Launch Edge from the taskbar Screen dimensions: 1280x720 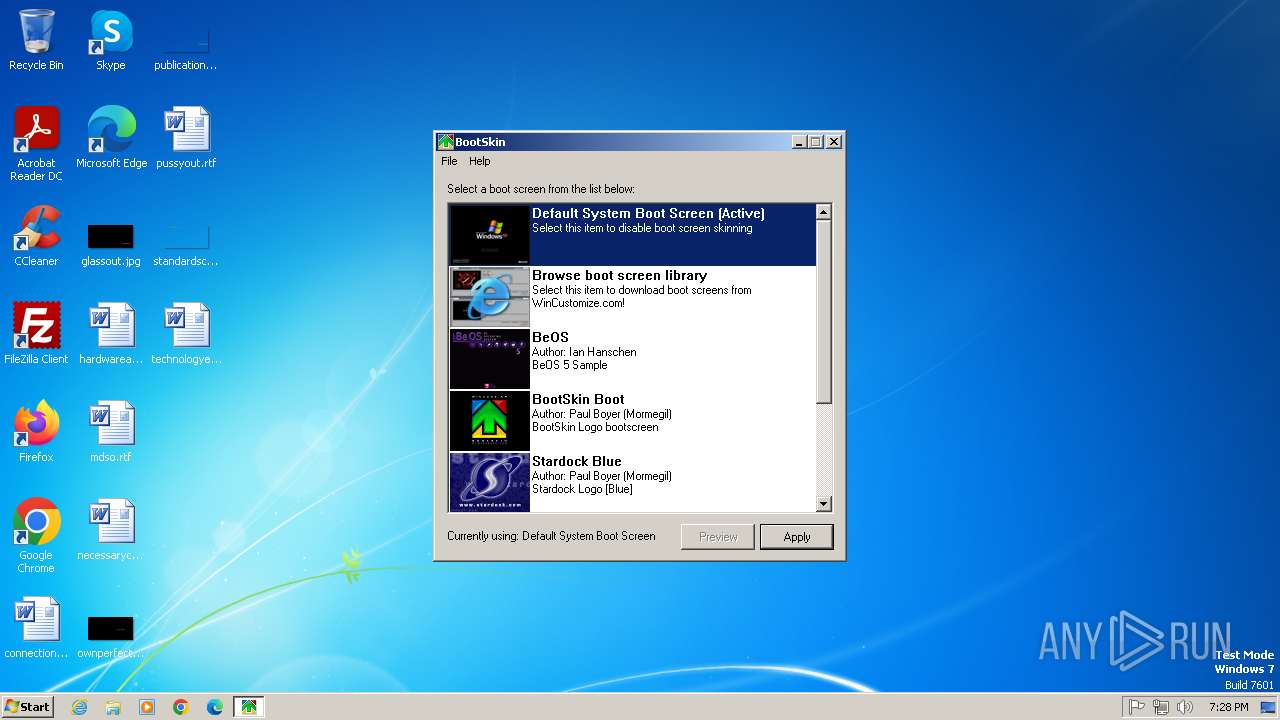[x=215, y=707]
